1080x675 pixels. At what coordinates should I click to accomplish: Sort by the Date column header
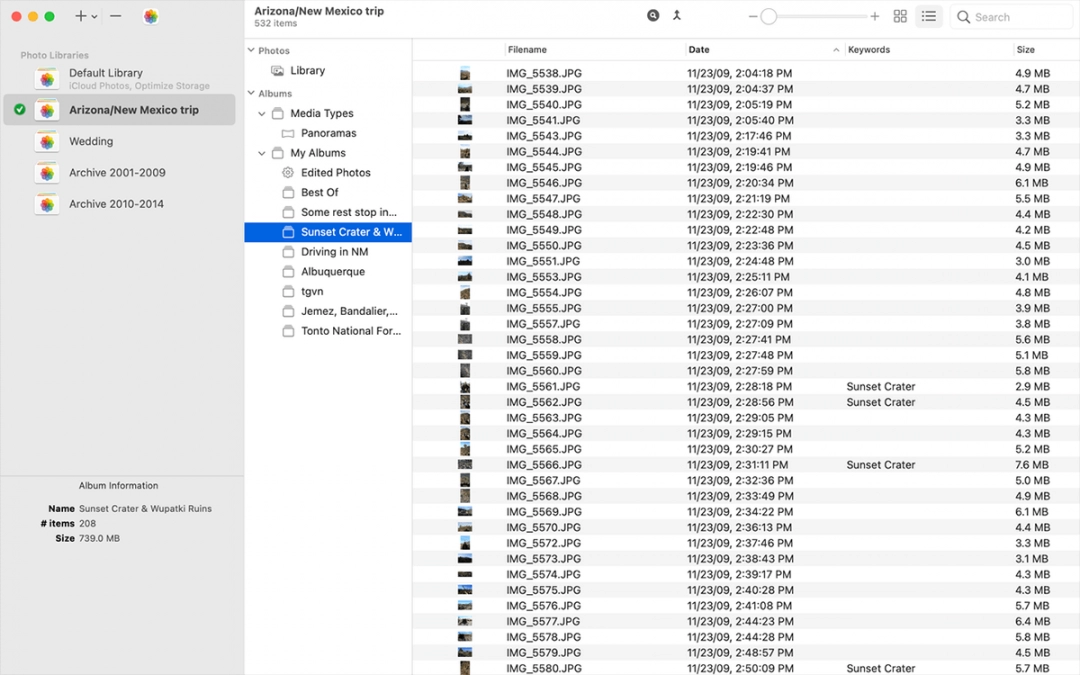click(760, 50)
